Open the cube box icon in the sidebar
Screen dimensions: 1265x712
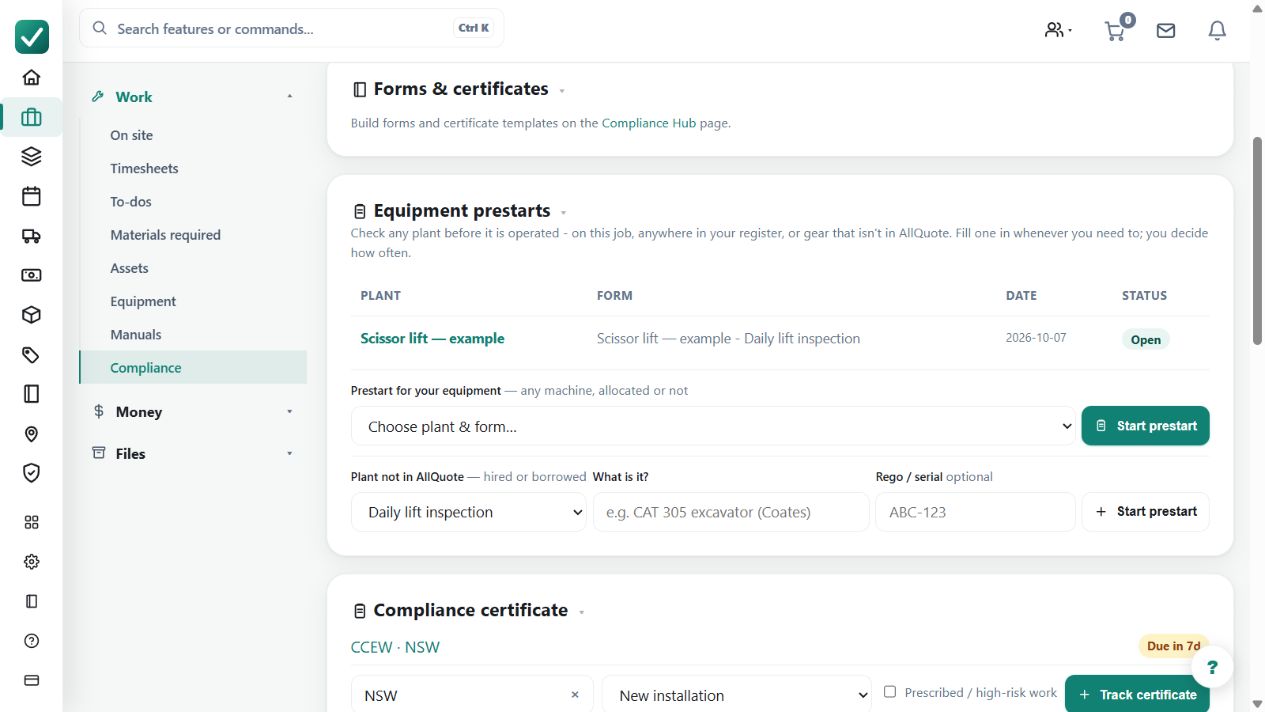31,315
